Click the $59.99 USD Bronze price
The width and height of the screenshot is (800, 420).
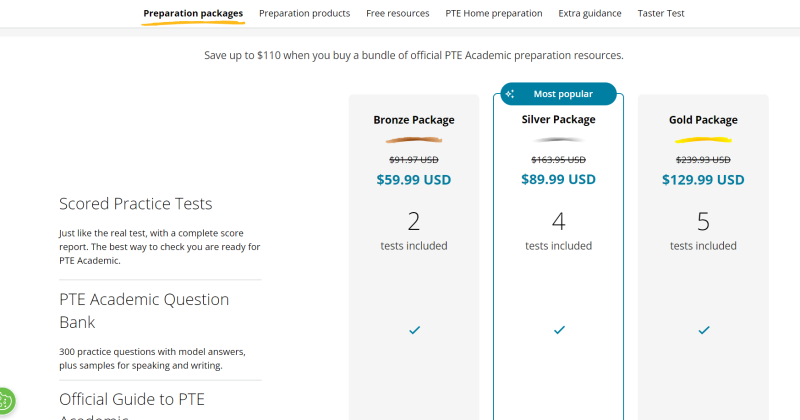point(414,180)
